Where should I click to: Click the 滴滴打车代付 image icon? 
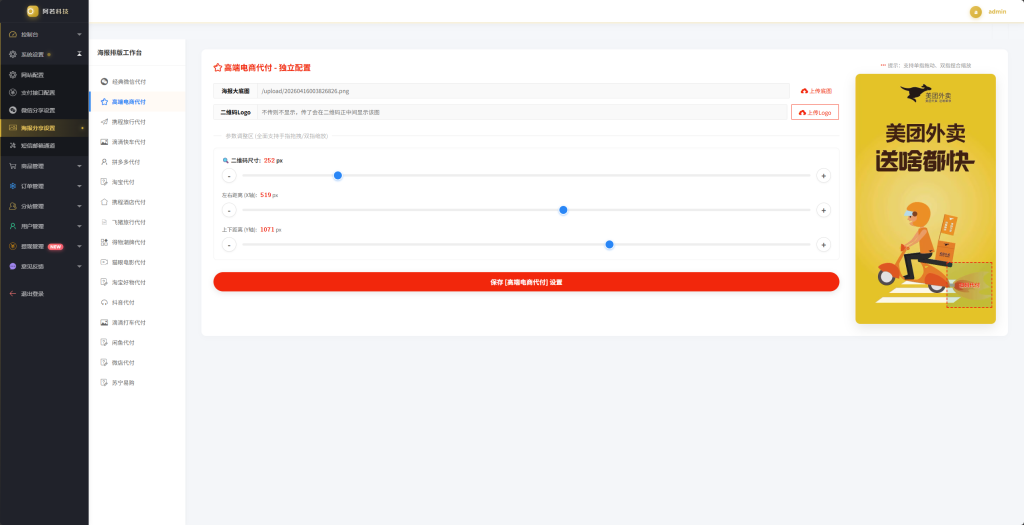point(104,323)
